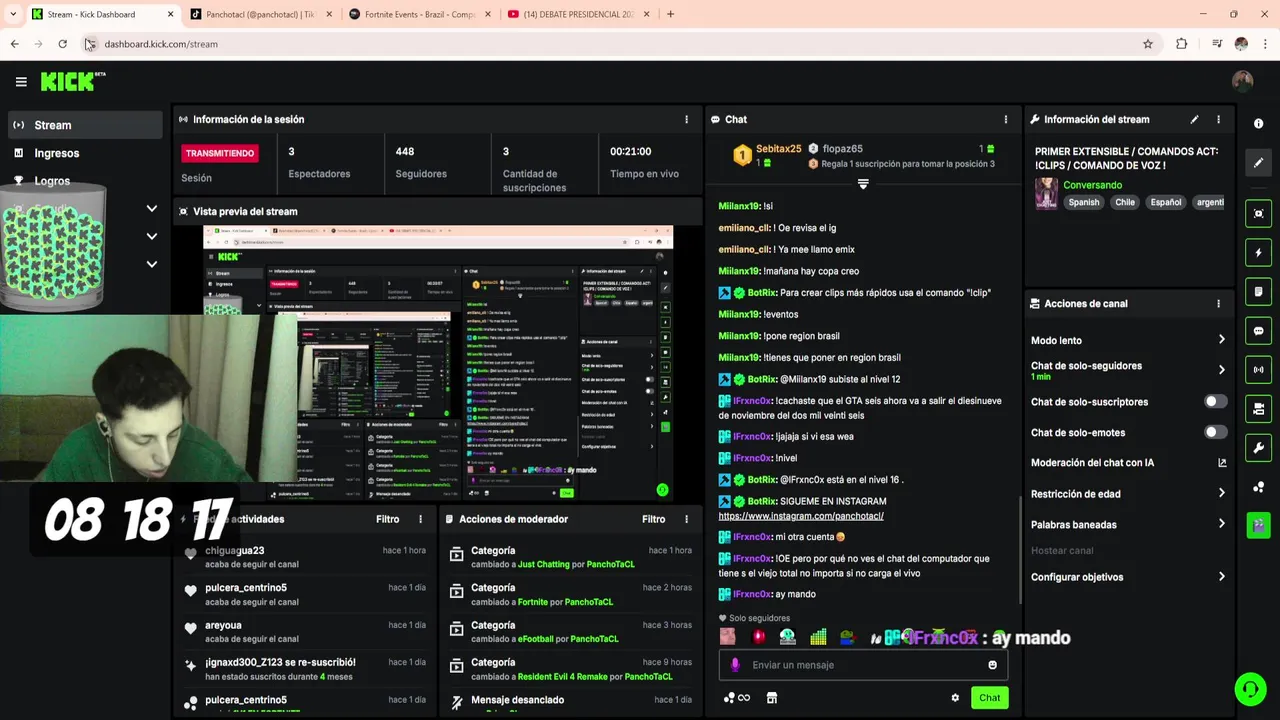This screenshot has width=1280, height=720.
Task: Open the chat panel options menu
Action: coord(1006,119)
